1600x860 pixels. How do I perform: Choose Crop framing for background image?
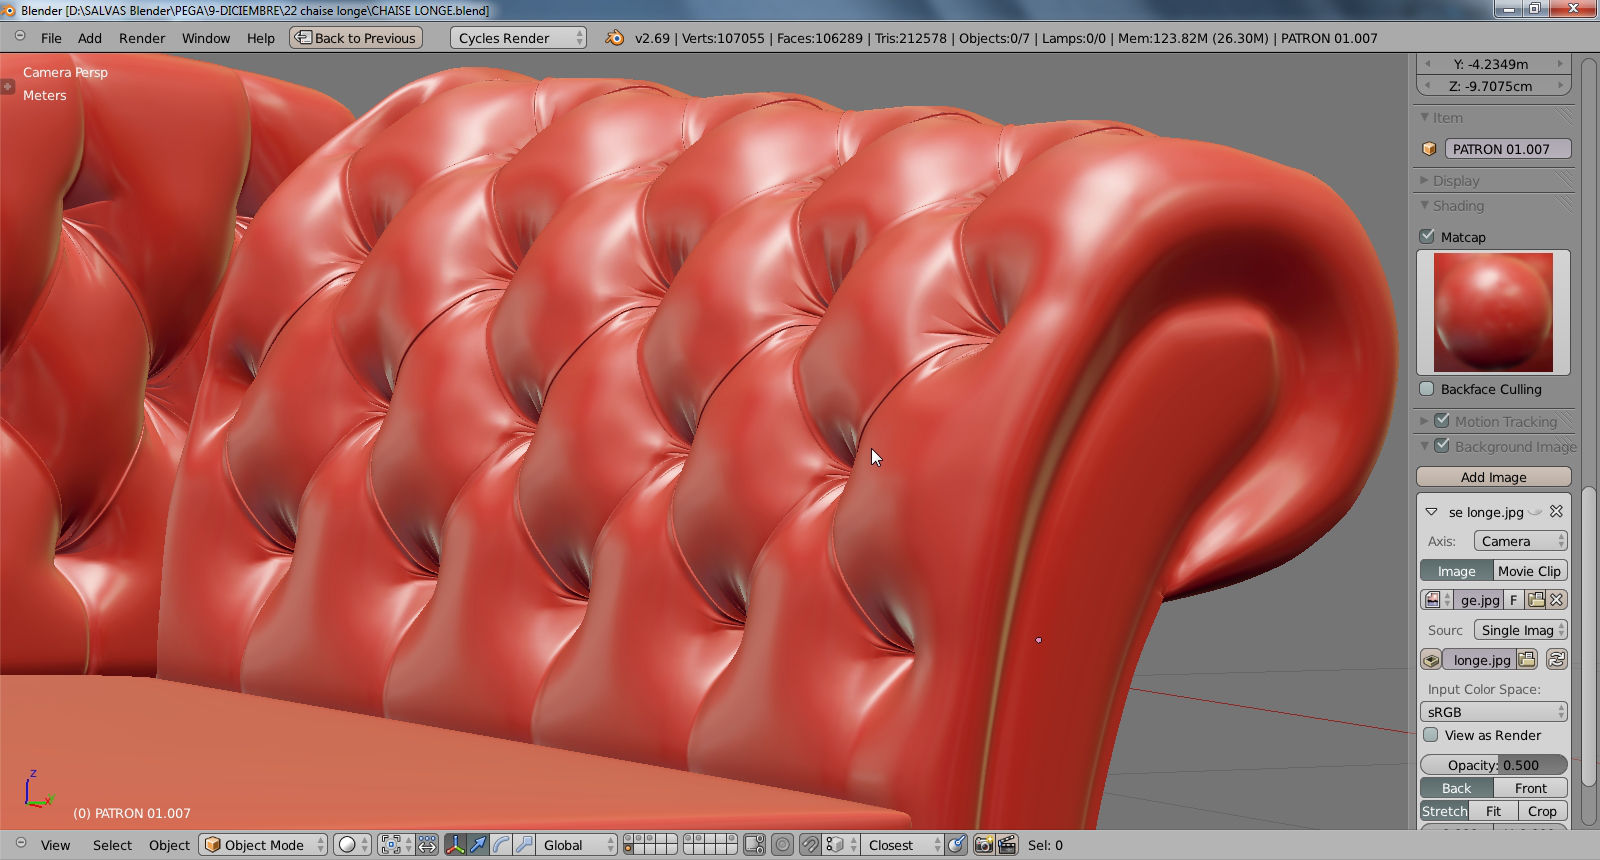1542,811
